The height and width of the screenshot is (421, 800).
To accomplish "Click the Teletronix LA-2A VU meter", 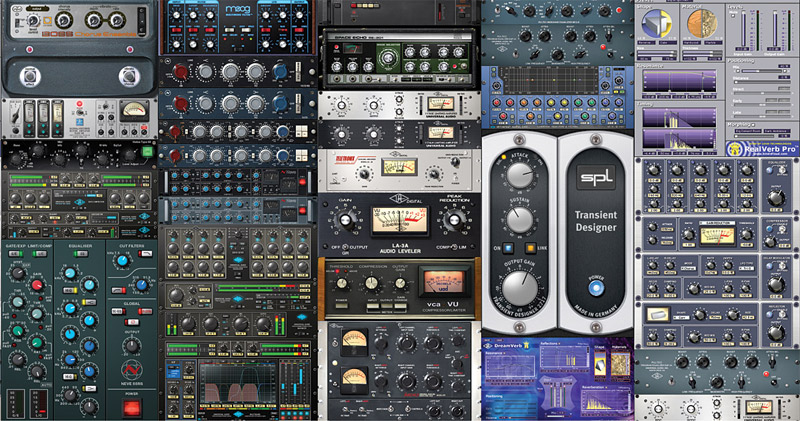I will [x=399, y=167].
